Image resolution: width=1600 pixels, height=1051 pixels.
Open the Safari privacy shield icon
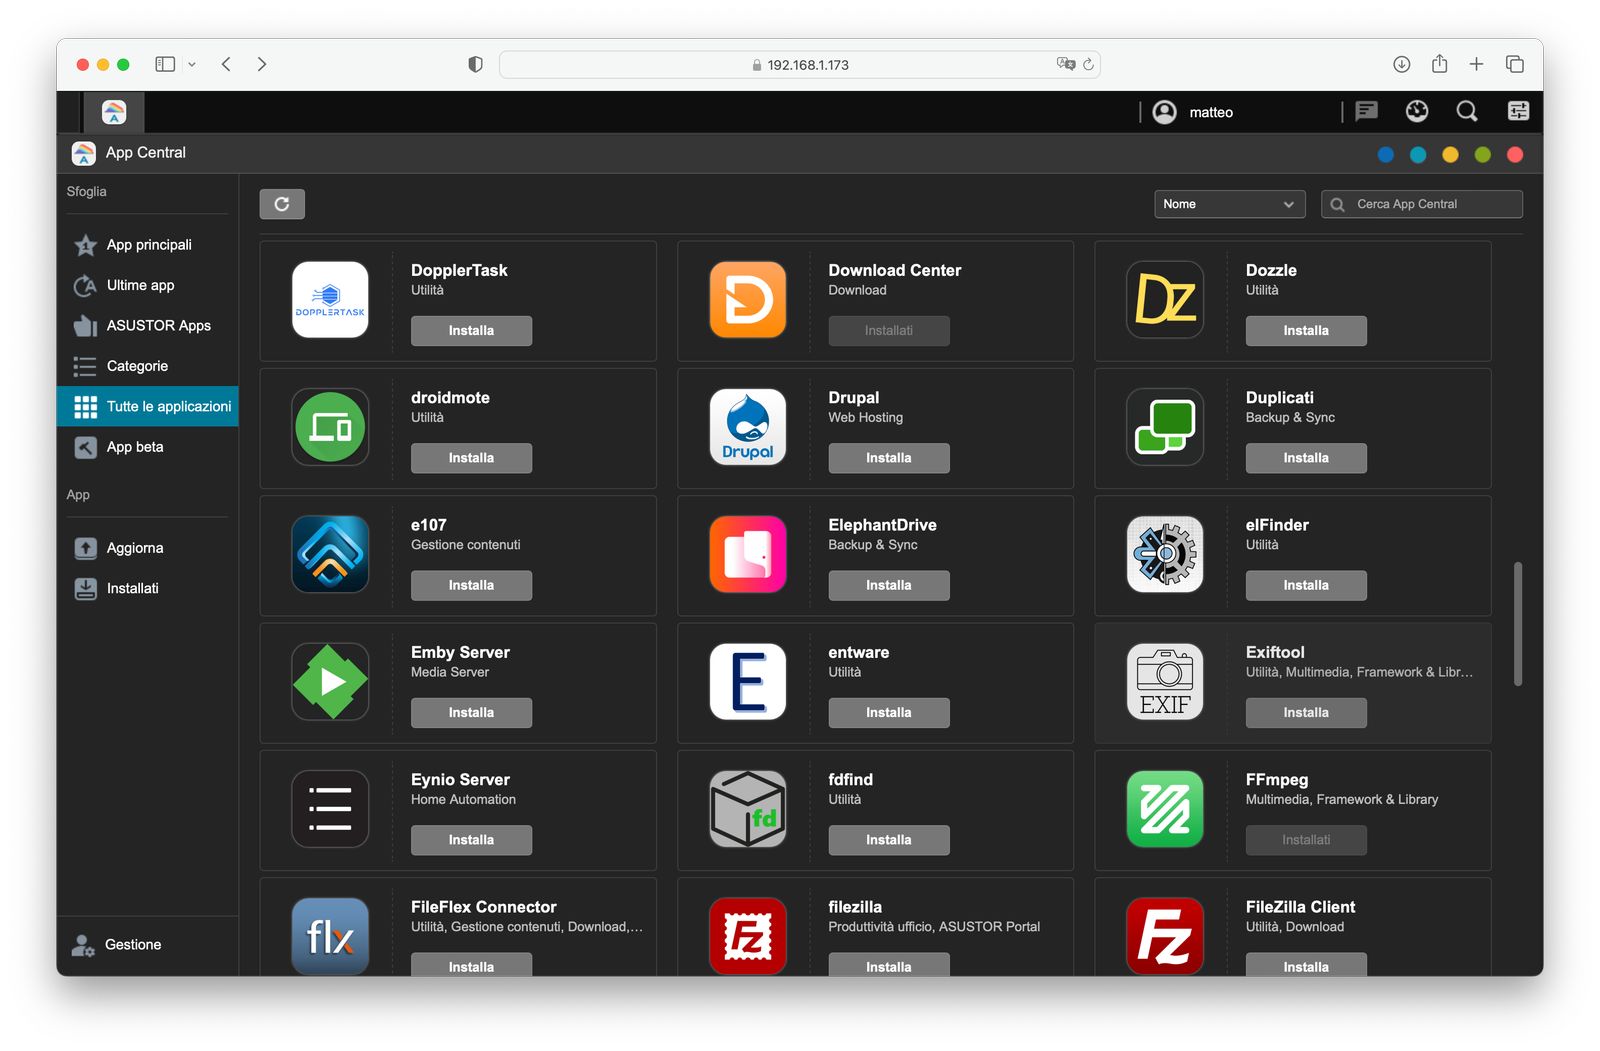tap(475, 64)
